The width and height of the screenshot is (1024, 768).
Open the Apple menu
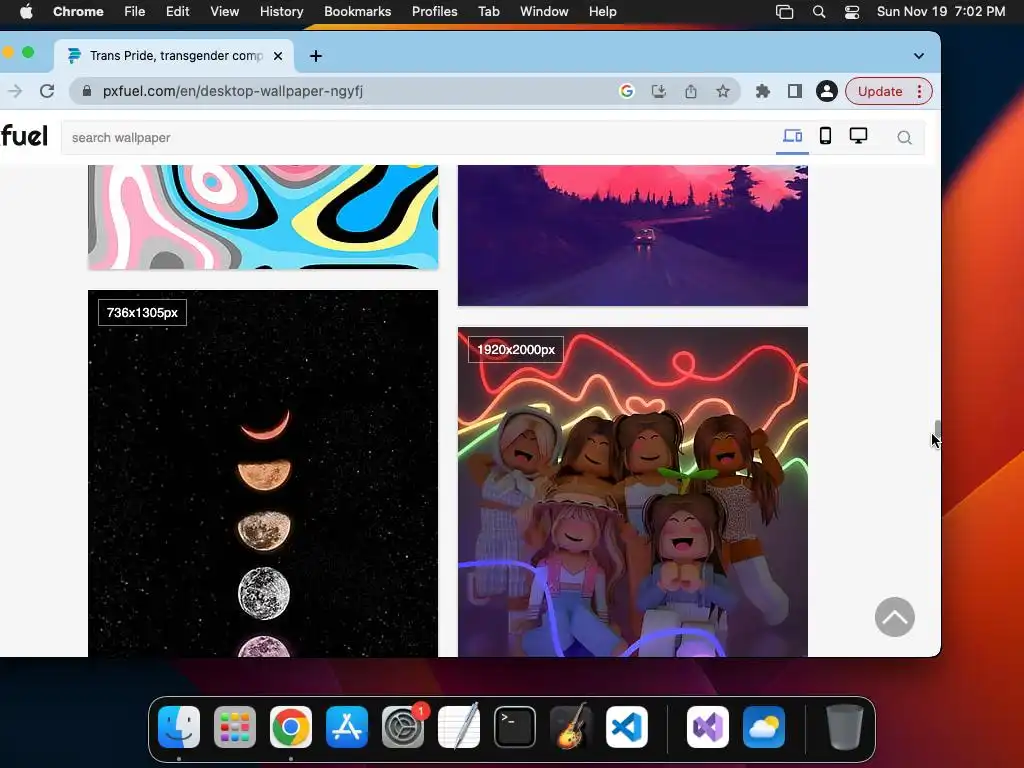click(x=26, y=12)
